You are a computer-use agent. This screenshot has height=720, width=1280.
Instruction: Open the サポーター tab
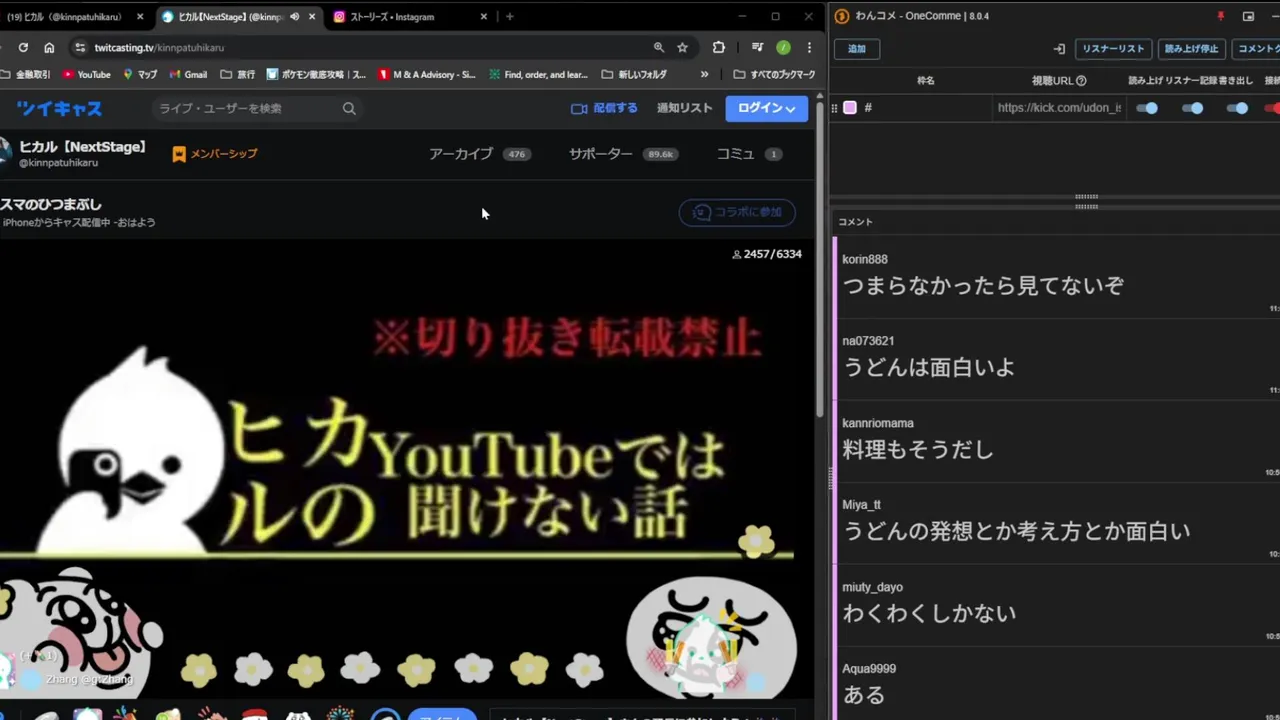pyautogui.click(x=623, y=154)
